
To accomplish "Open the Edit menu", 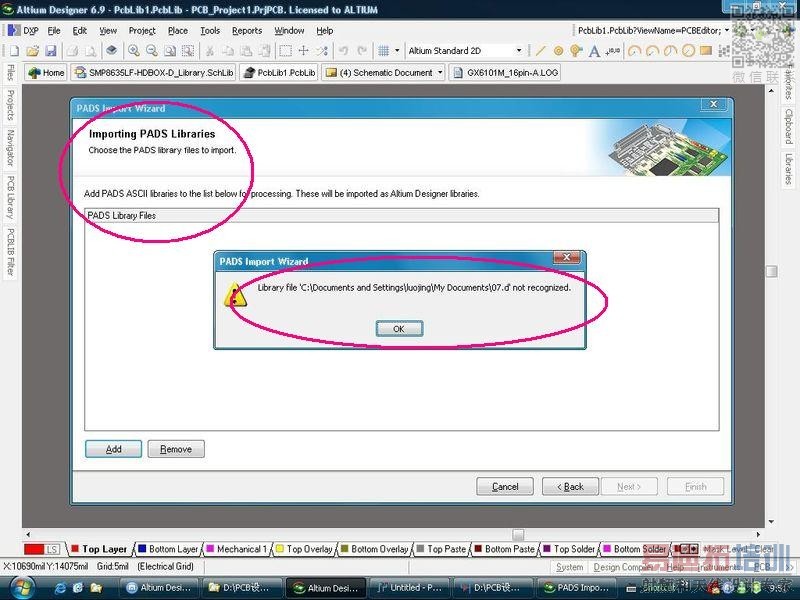I will tap(80, 31).
